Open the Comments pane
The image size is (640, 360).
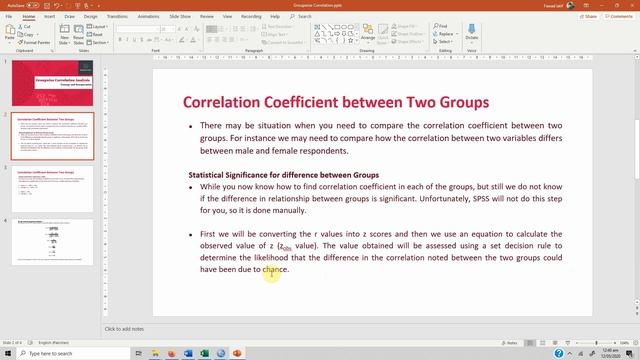click(619, 17)
